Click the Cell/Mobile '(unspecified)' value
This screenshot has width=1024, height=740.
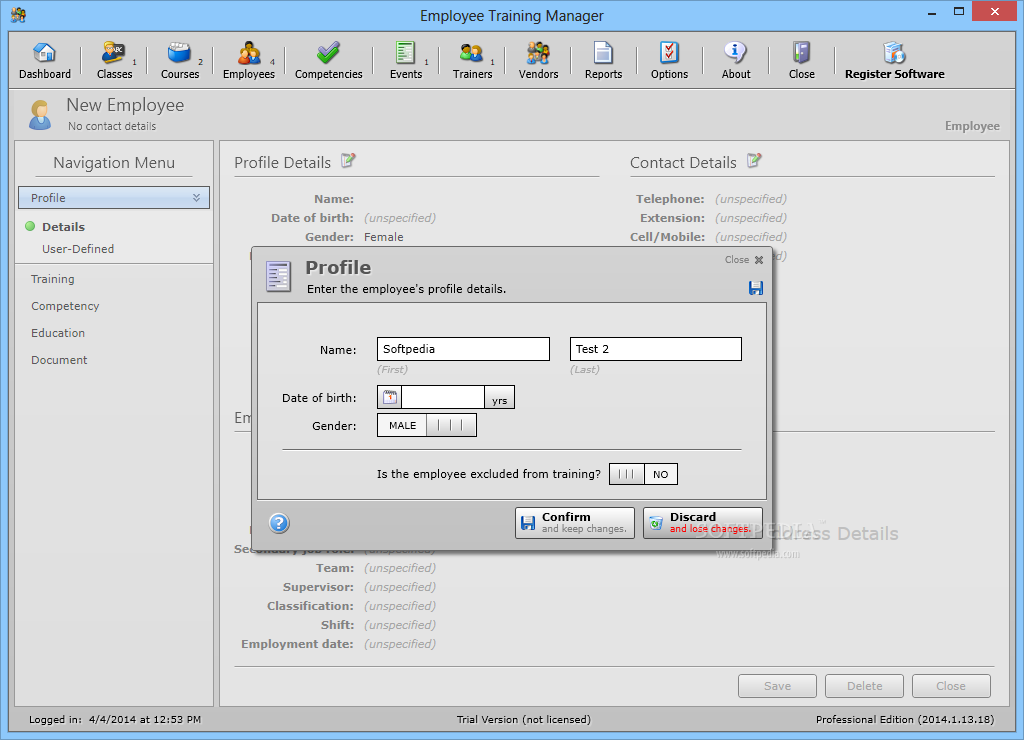[x=750, y=236]
